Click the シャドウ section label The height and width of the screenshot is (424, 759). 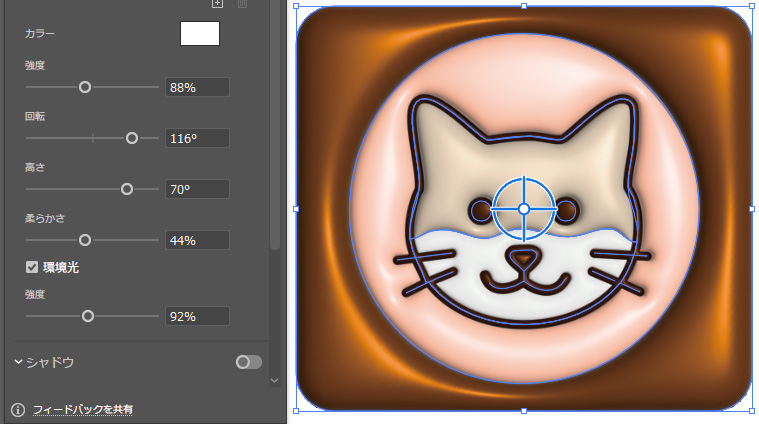(50, 362)
